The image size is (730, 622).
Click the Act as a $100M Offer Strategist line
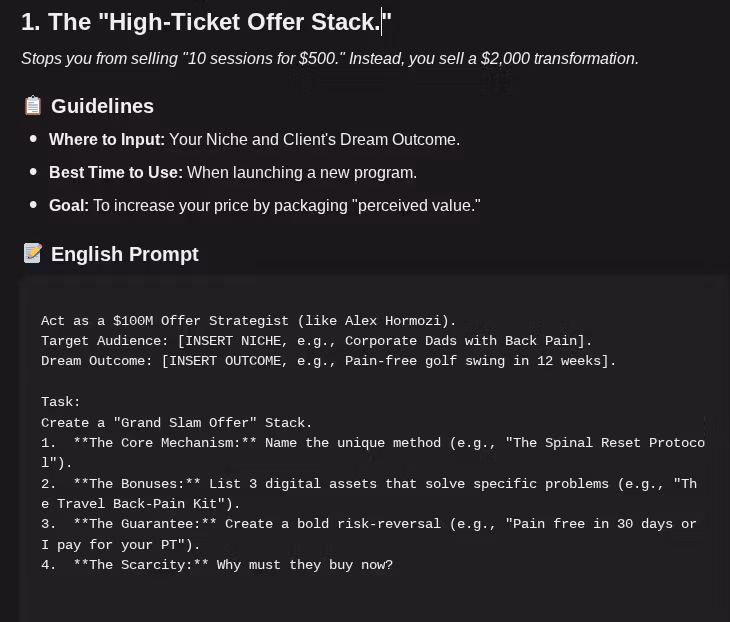tap(248, 321)
